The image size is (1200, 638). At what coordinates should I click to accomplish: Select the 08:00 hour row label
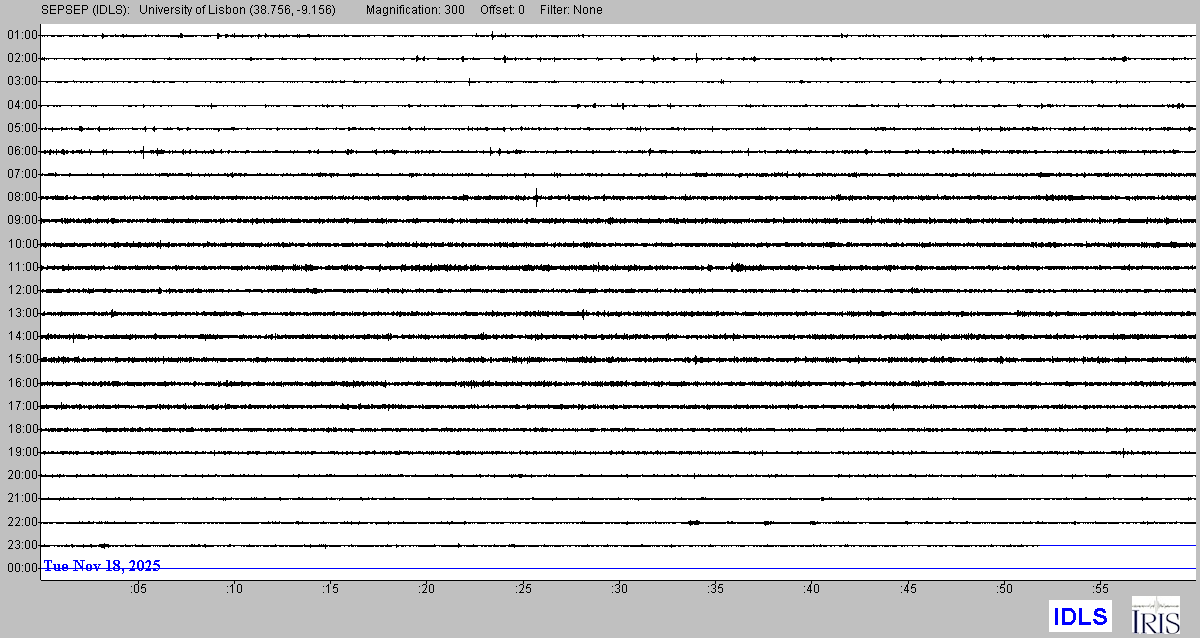point(21,197)
